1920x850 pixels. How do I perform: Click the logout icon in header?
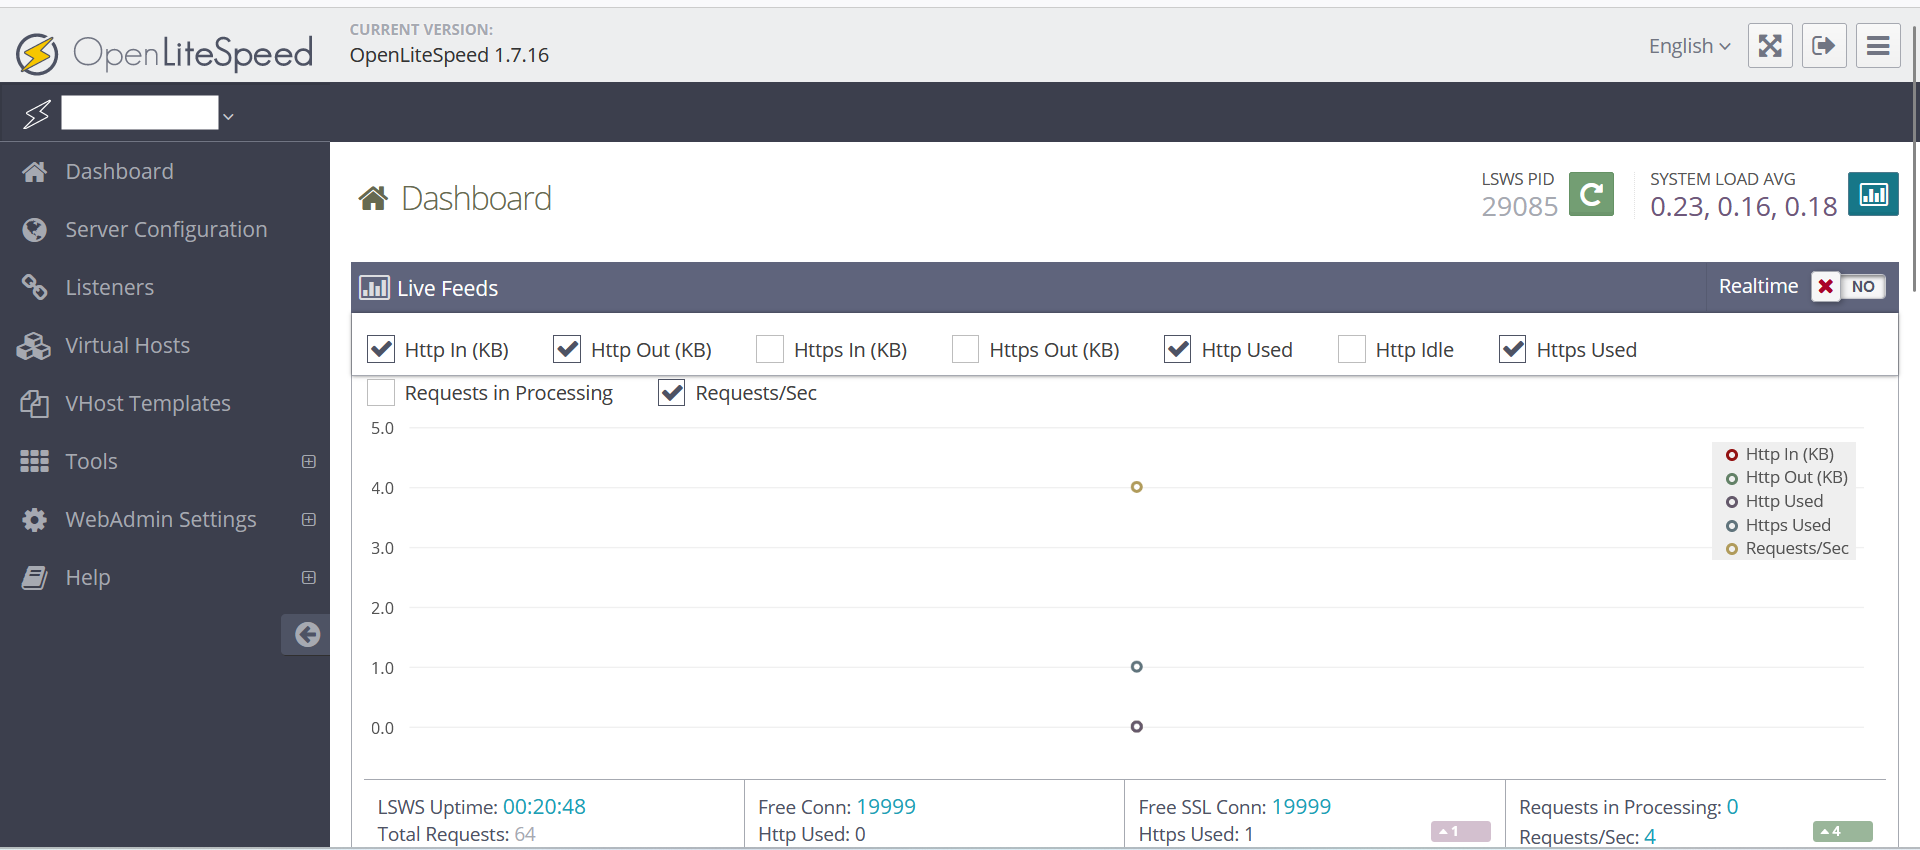[x=1823, y=46]
